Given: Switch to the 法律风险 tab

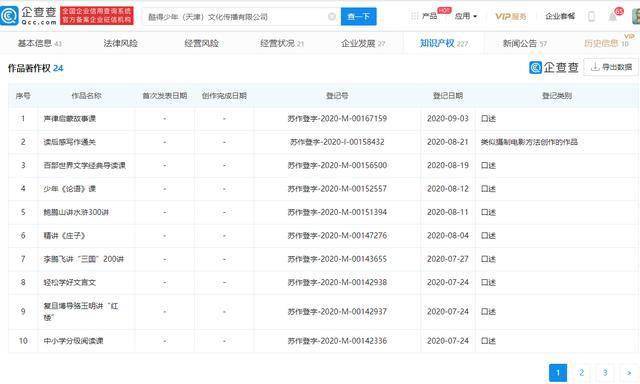Looking at the screenshot, I should (x=120, y=43).
